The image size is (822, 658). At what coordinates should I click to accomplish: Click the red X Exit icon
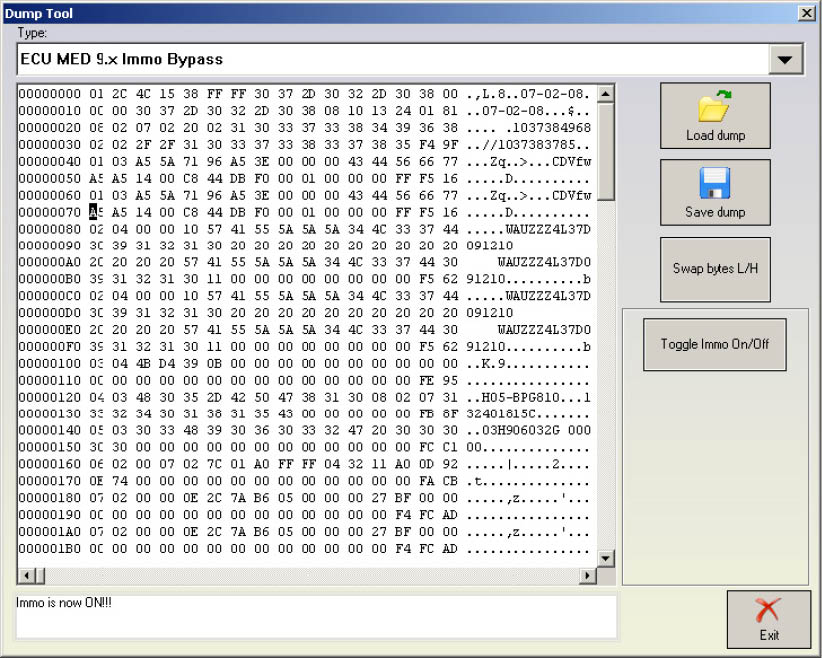click(768, 611)
